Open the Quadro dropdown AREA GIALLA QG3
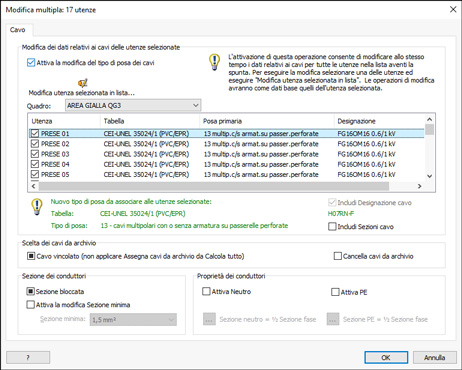 click(x=133, y=106)
